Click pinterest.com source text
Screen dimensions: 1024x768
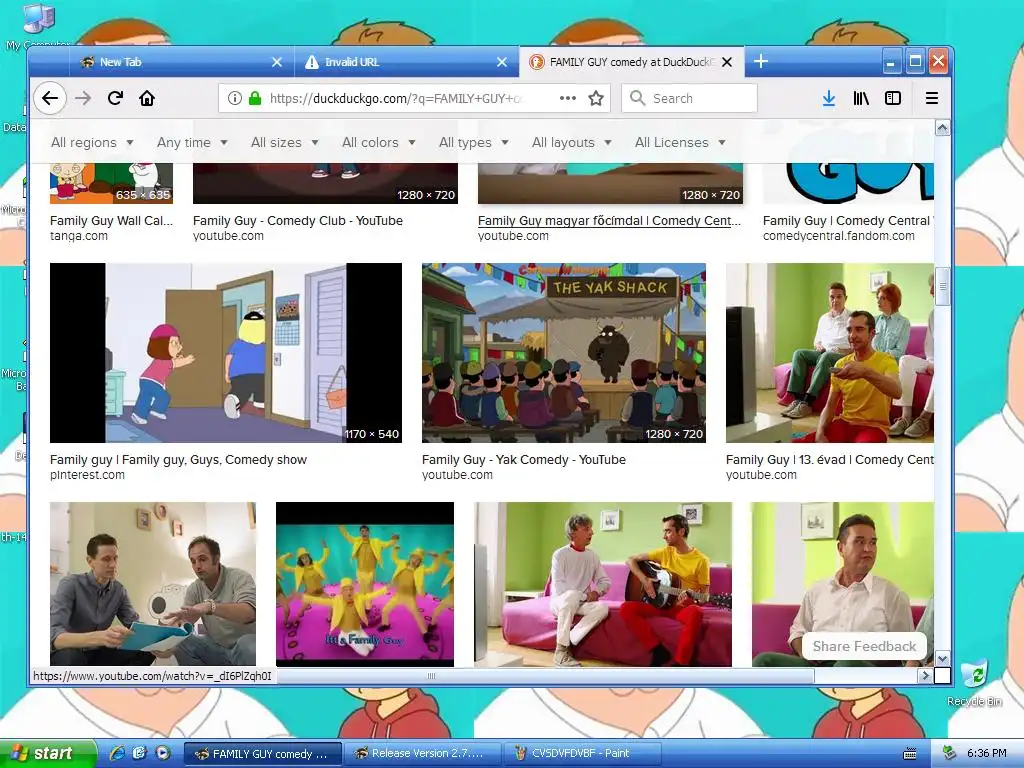click(88, 475)
